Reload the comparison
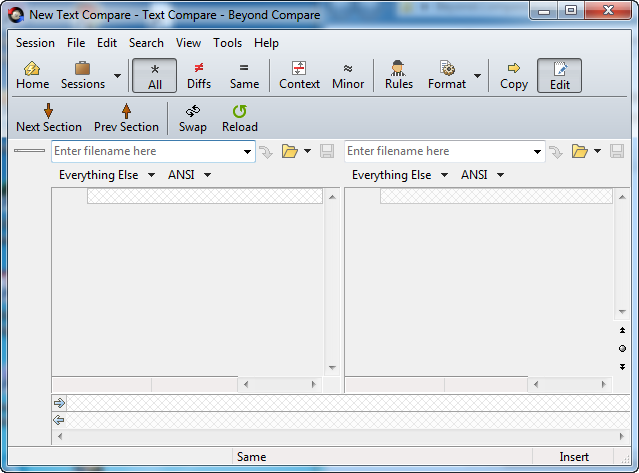This screenshot has width=639, height=473. click(x=240, y=118)
